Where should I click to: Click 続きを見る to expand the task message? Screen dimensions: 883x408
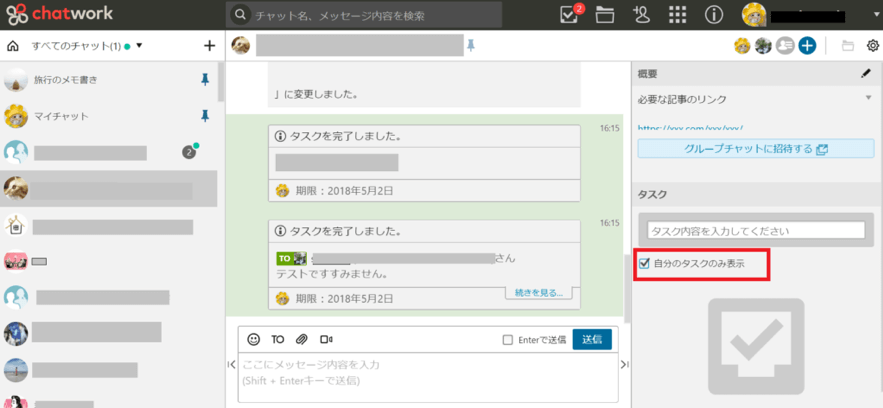(538, 293)
